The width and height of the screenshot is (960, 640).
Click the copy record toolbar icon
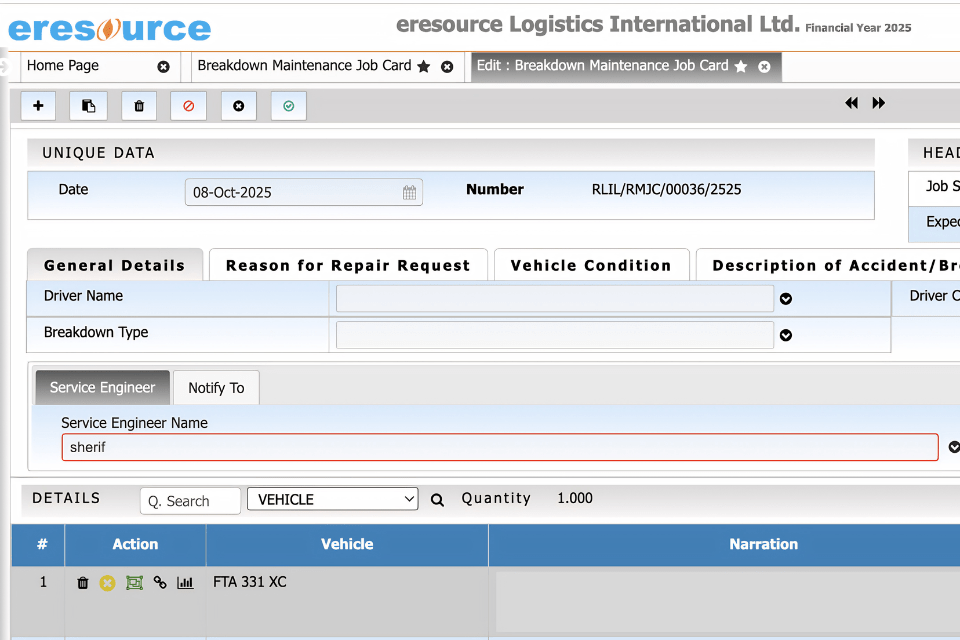click(x=89, y=106)
